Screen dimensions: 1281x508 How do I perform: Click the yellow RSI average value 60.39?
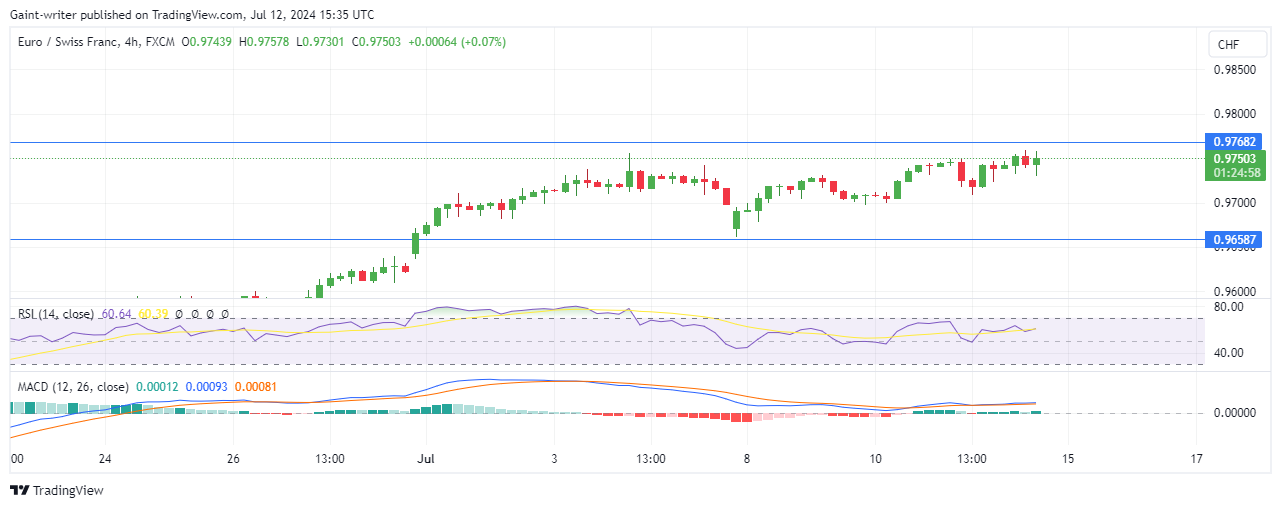click(x=152, y=314)
